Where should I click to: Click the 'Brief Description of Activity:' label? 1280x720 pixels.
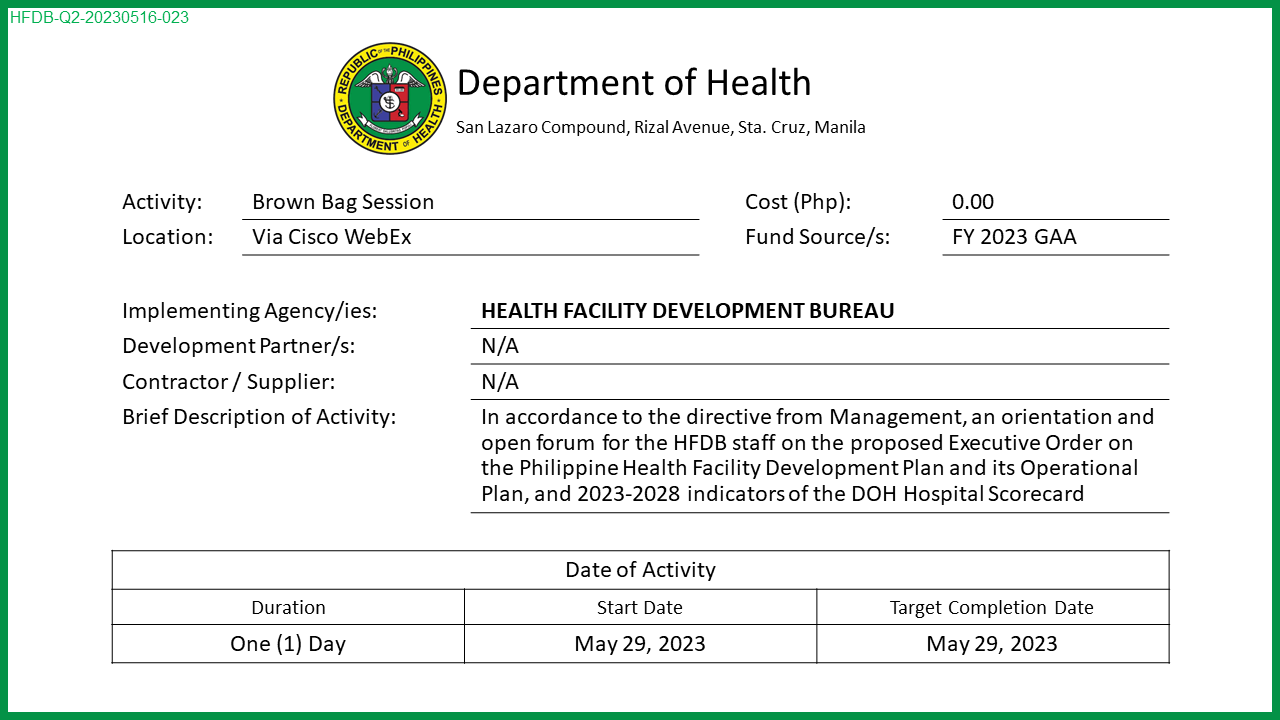tap(259, 417)
